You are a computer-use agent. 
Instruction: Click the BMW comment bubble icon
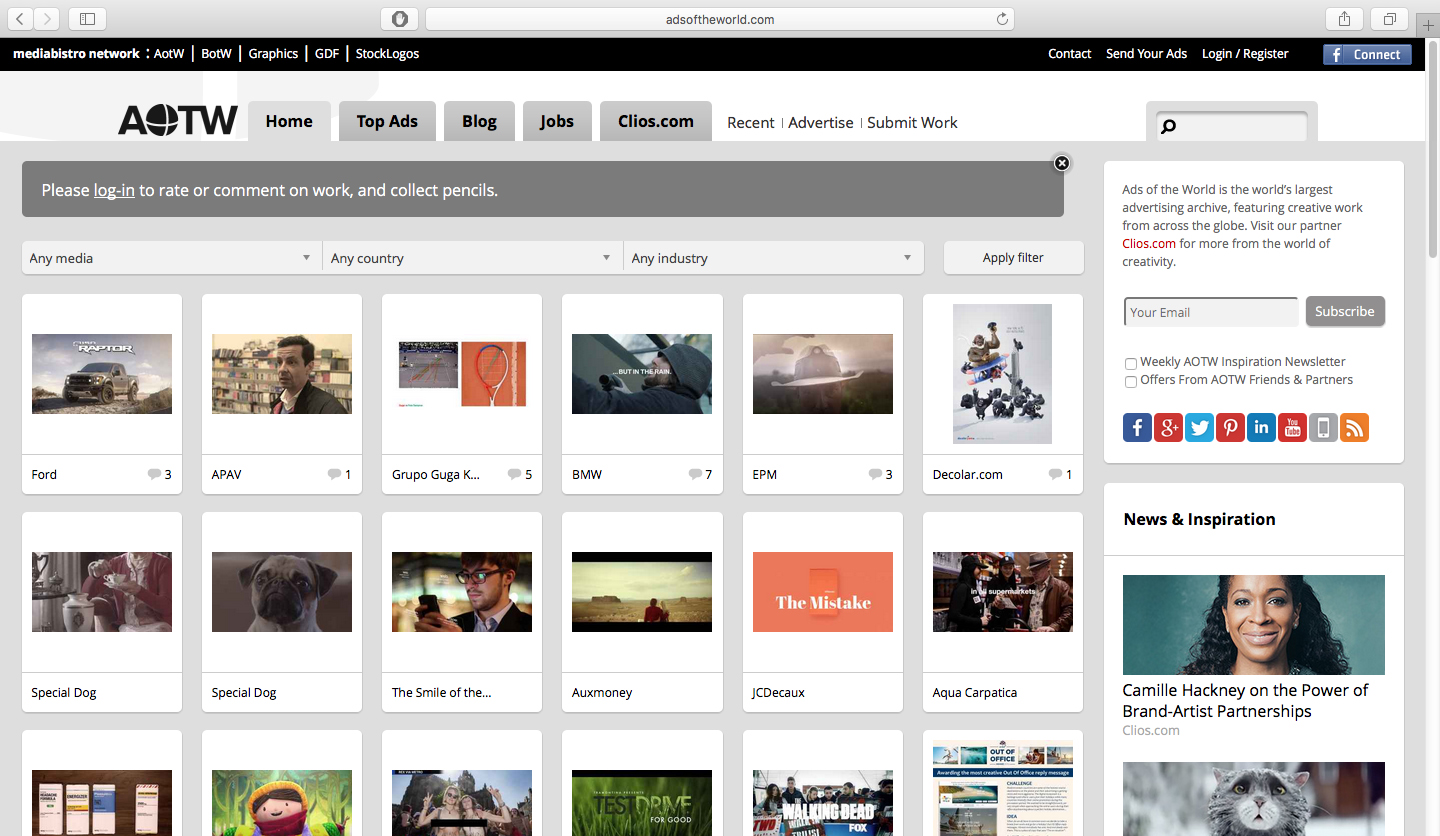tap(695, 474)
